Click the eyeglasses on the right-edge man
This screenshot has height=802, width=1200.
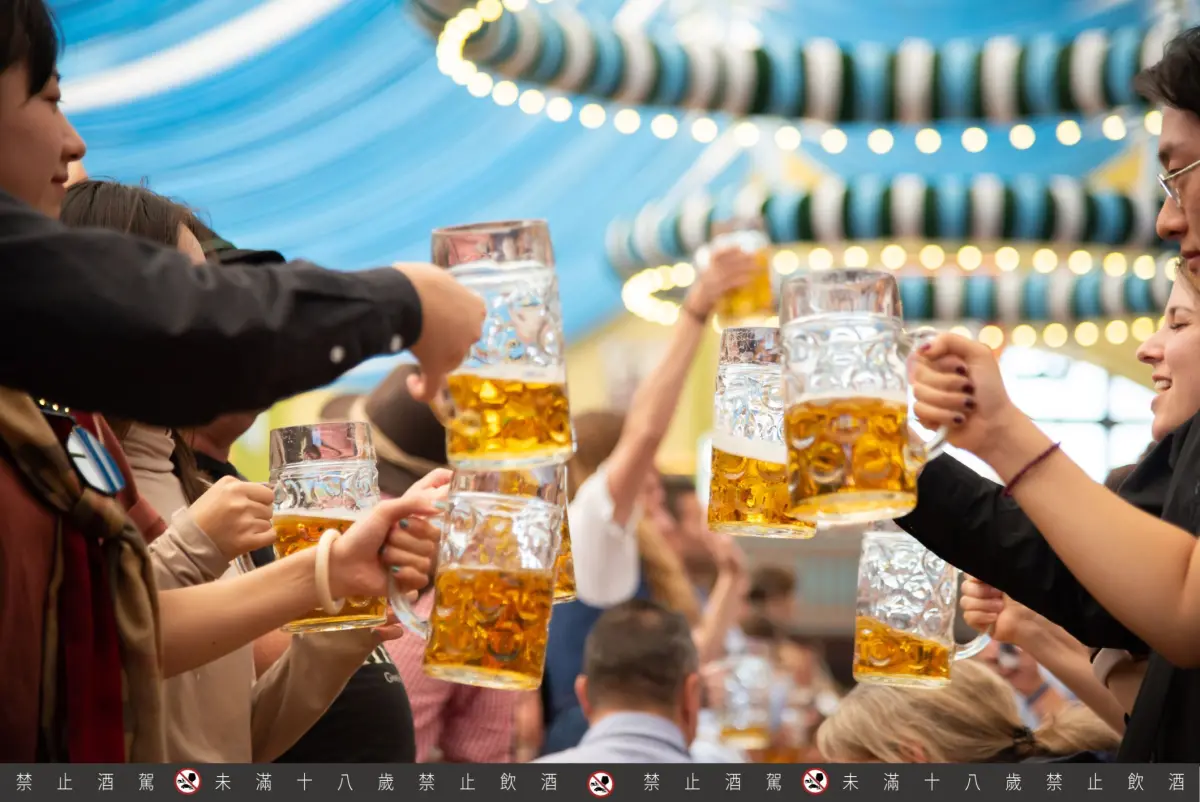[1177, 181]
